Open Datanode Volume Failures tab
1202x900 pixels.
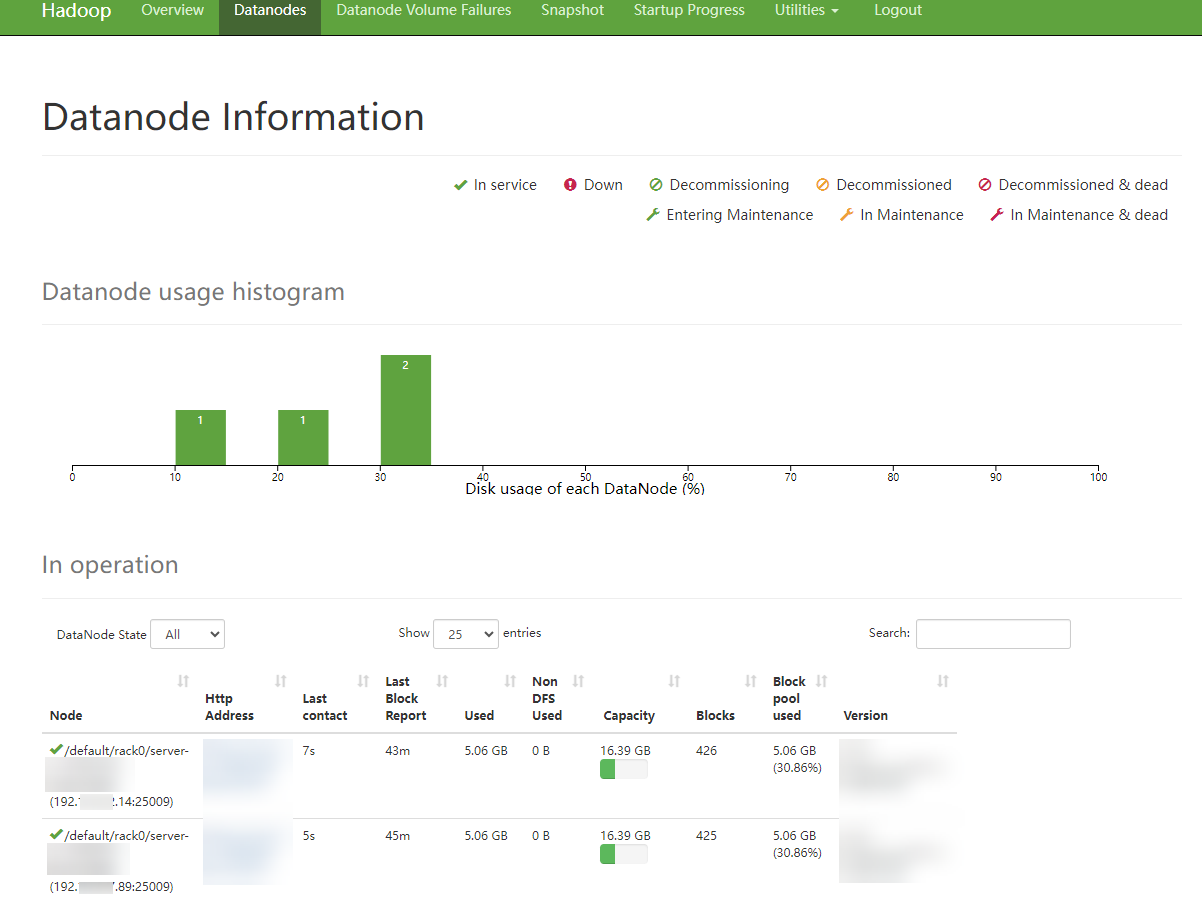click(424, 10)
